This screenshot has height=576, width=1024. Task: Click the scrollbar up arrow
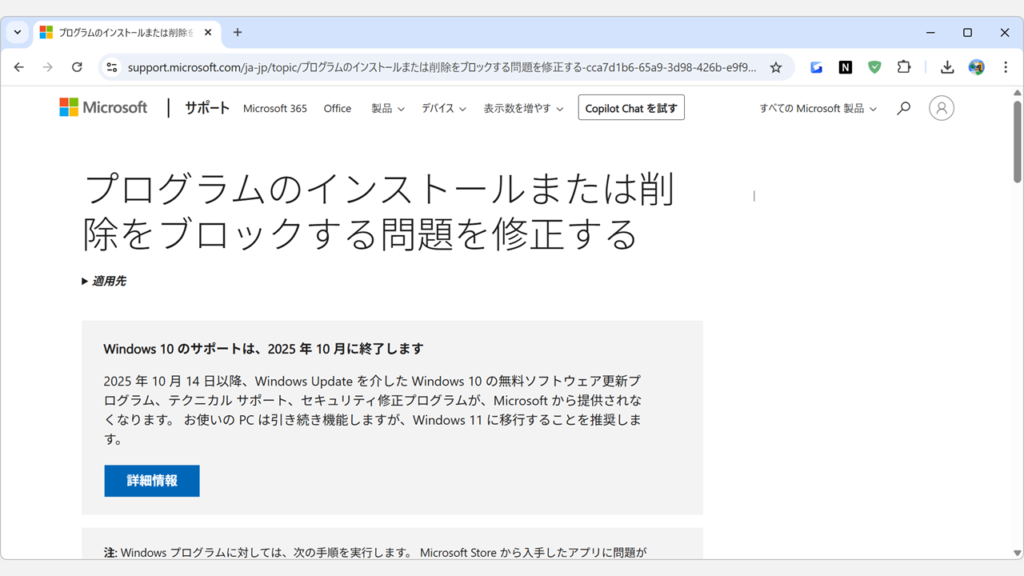[1017, 93]
